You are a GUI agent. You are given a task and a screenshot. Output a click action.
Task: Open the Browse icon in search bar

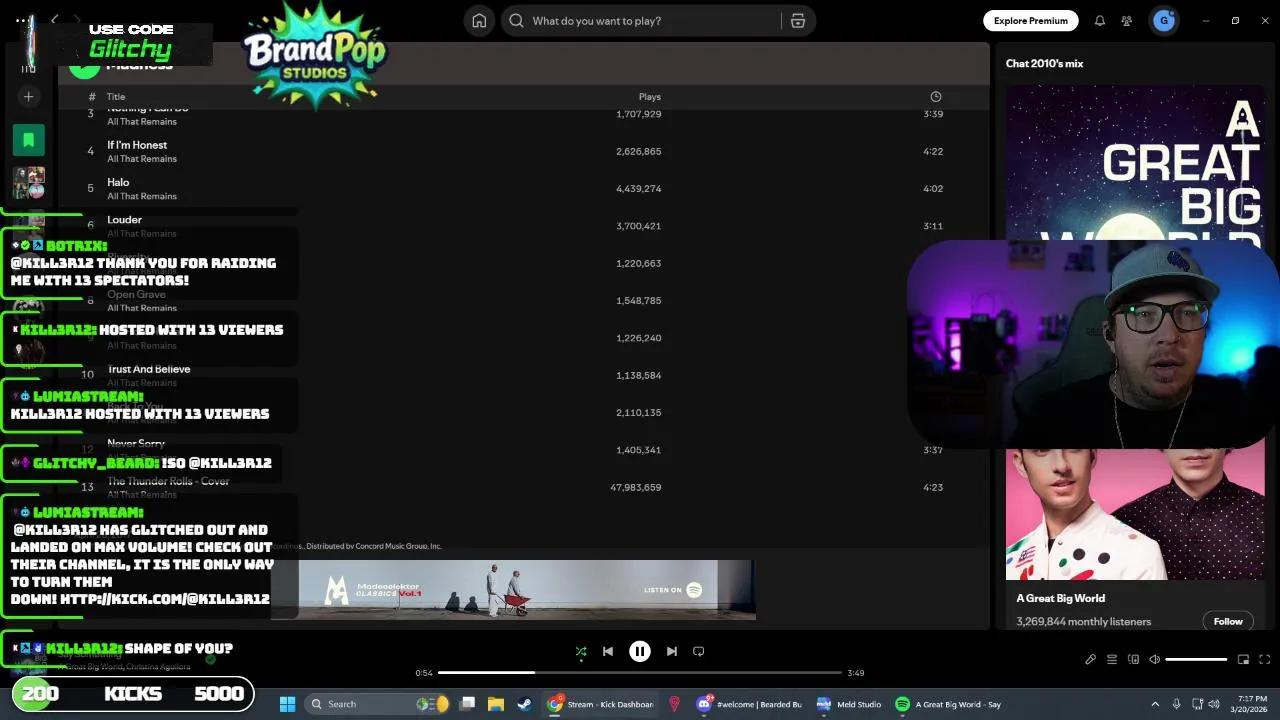coord(798,21)
